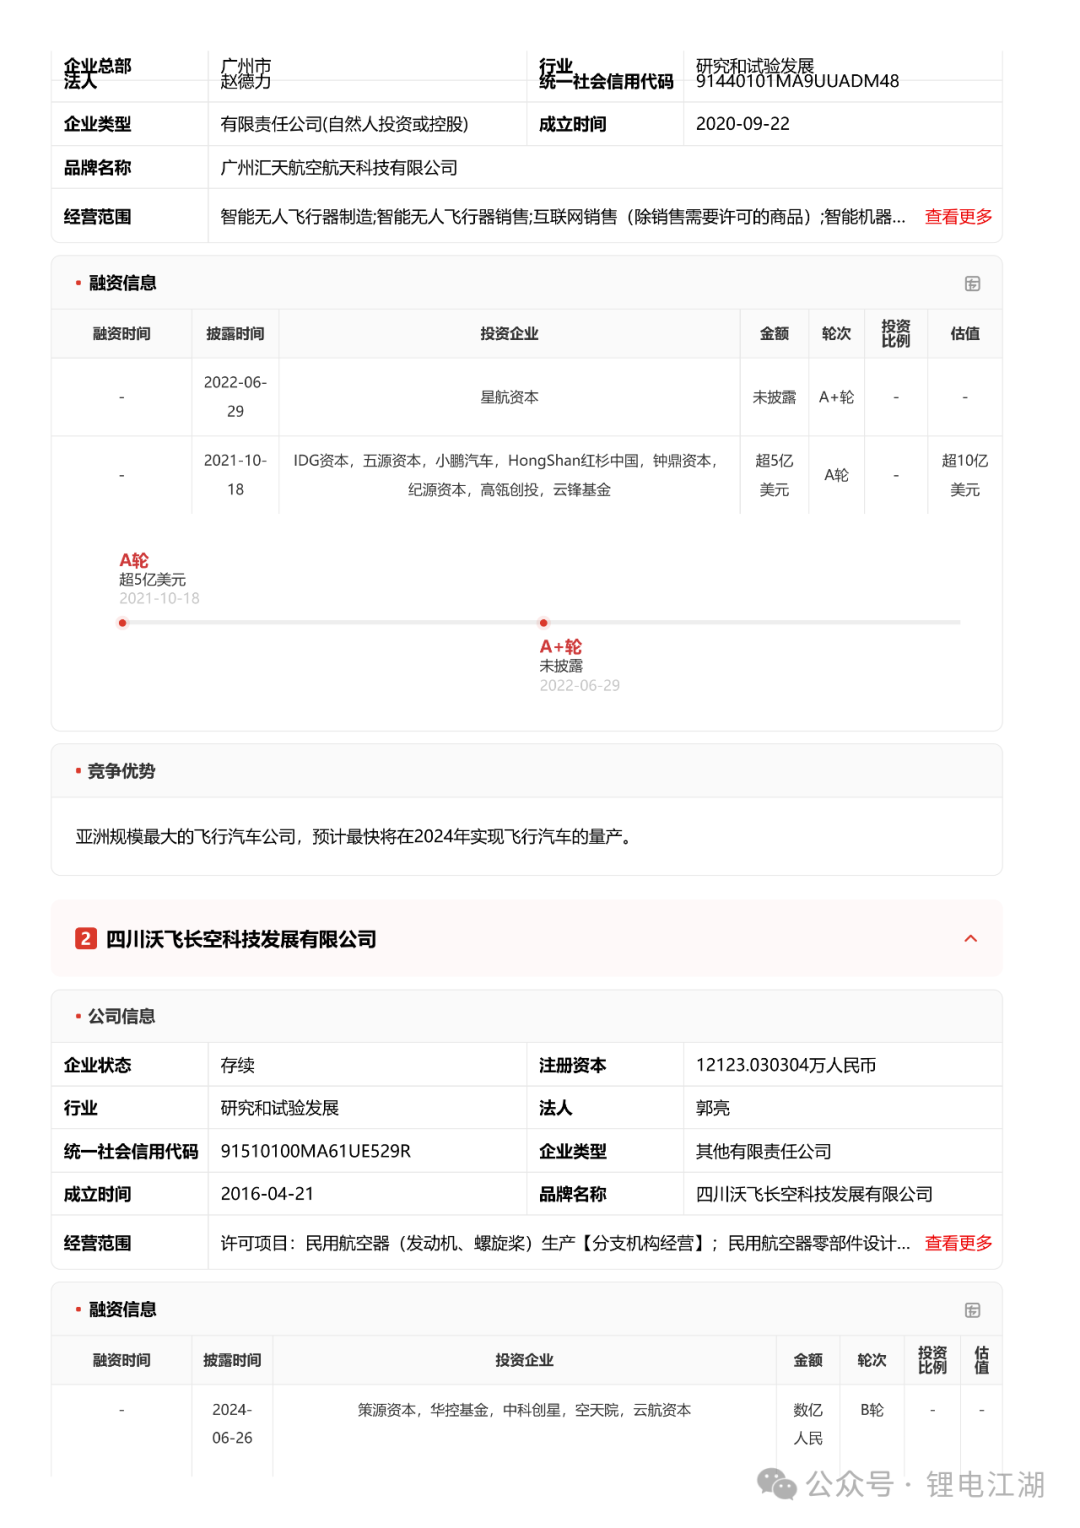Click 查看更多 in the 民用航空器 business scope row
The image size is (1080, 1528).
pos(958,1243)
